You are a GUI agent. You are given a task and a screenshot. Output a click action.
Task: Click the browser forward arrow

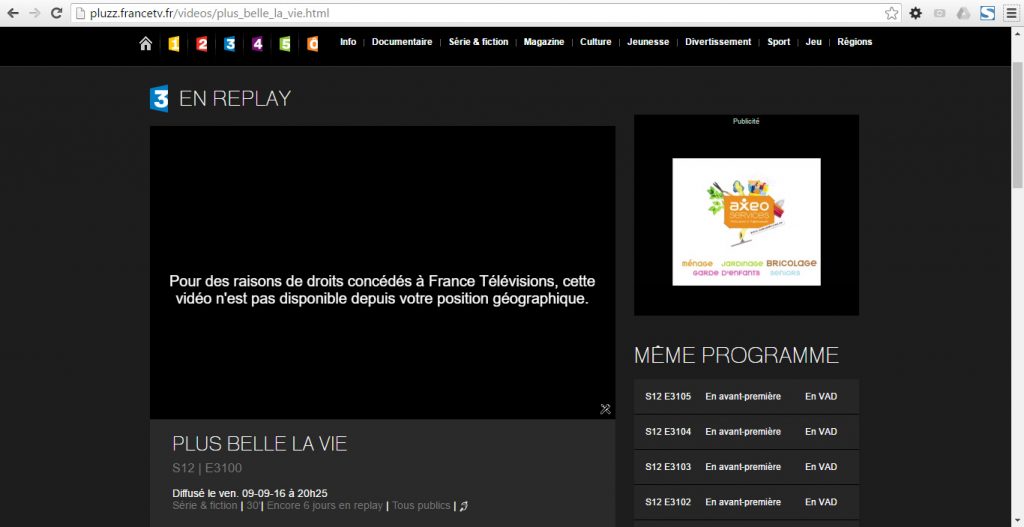point(35,13)
